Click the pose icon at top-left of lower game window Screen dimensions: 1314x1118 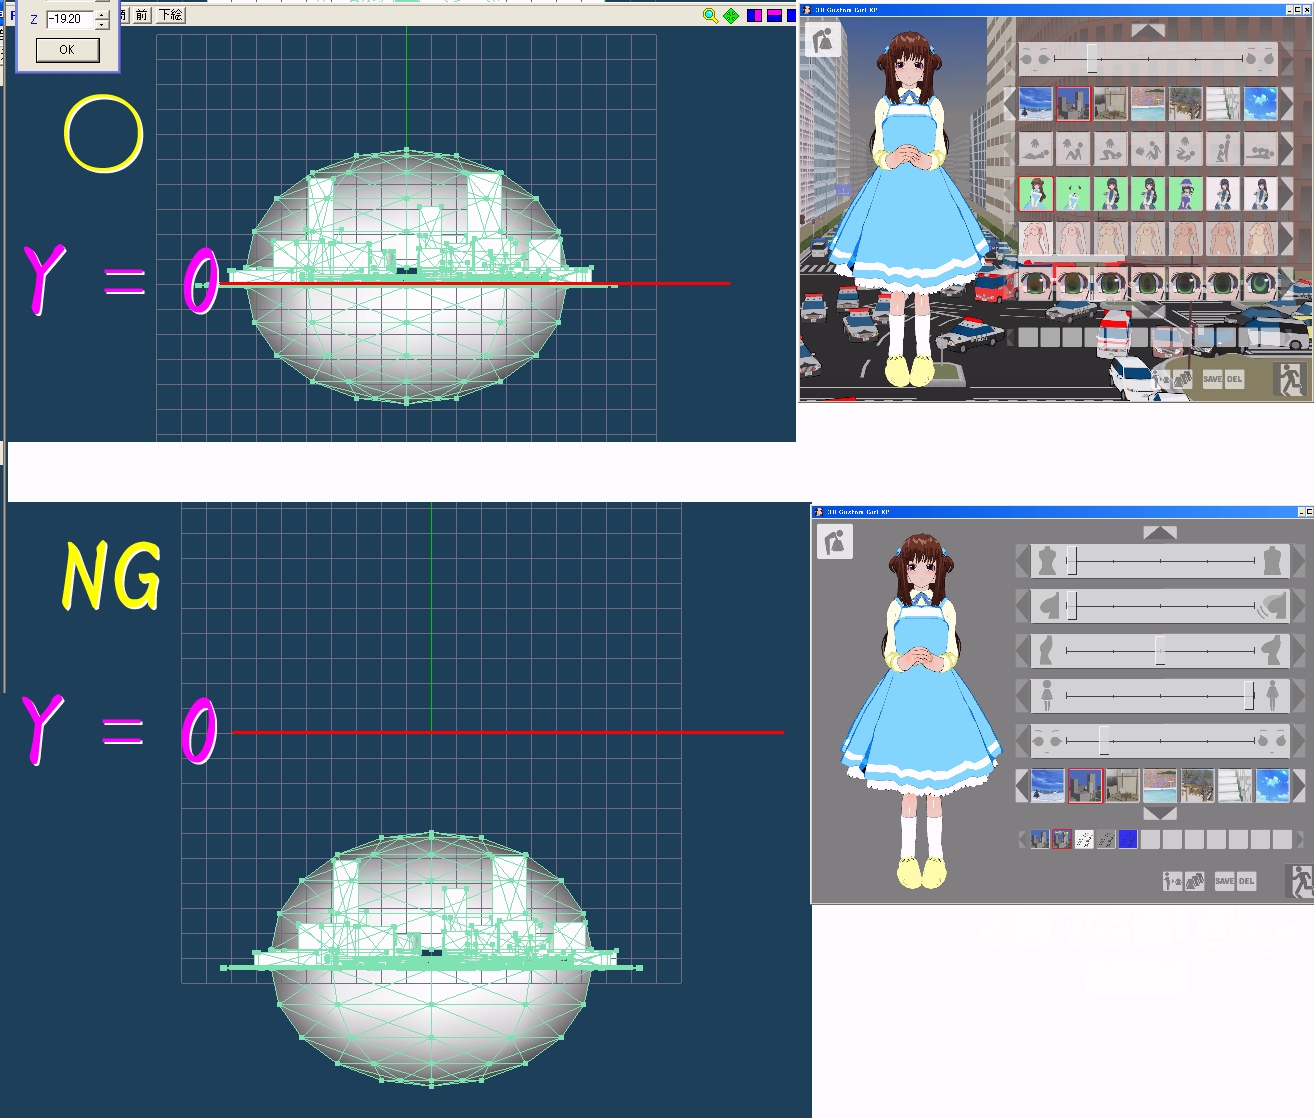click(834, 542)
